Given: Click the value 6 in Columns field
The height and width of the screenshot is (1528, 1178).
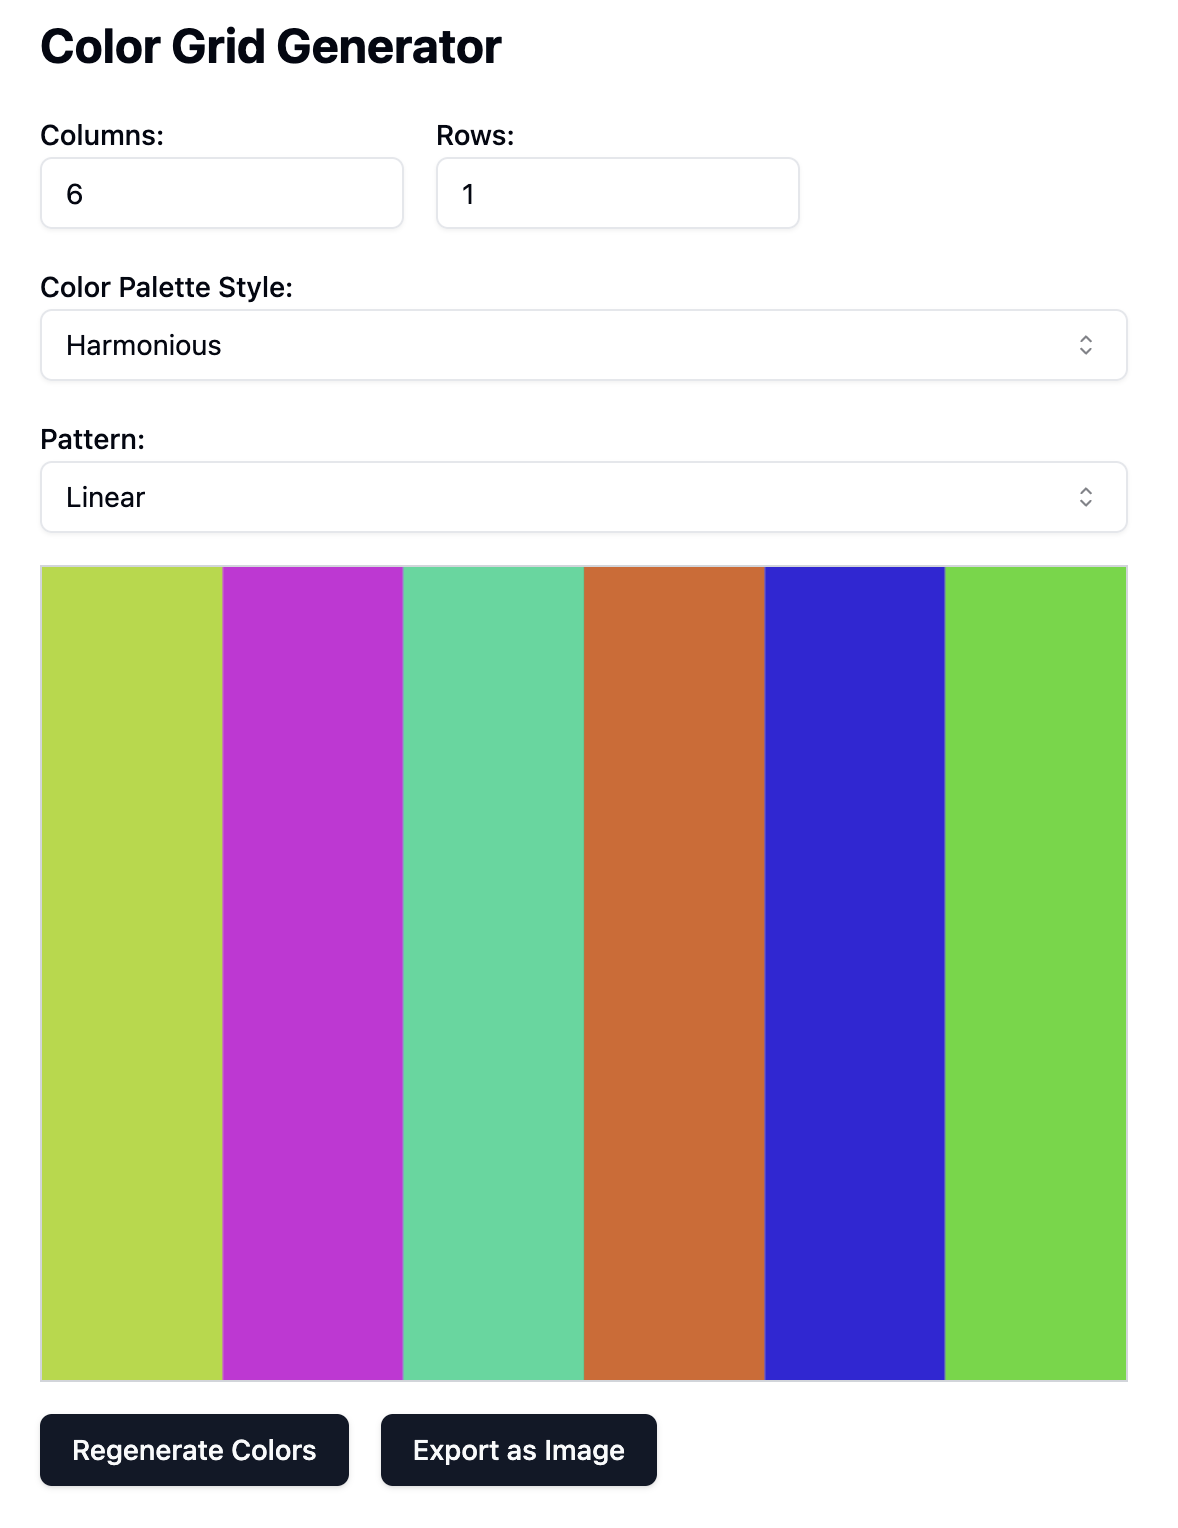Looking at the screenshot, I should tap(73, 193).
